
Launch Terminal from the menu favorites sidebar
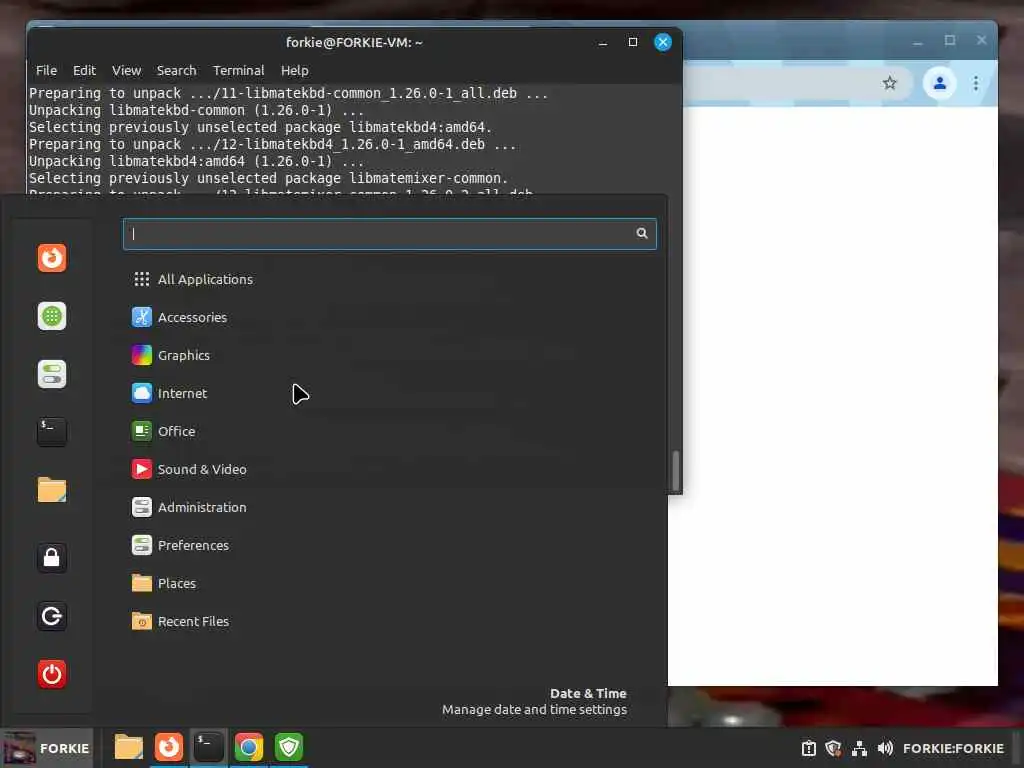click(x=52, y=432)
